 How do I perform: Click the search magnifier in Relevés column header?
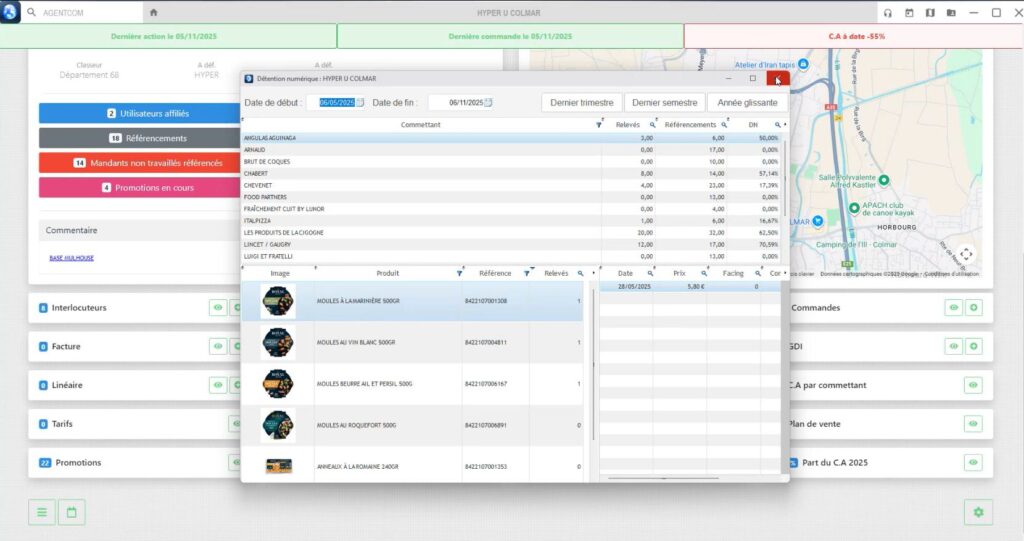click(x=652, y=125)
